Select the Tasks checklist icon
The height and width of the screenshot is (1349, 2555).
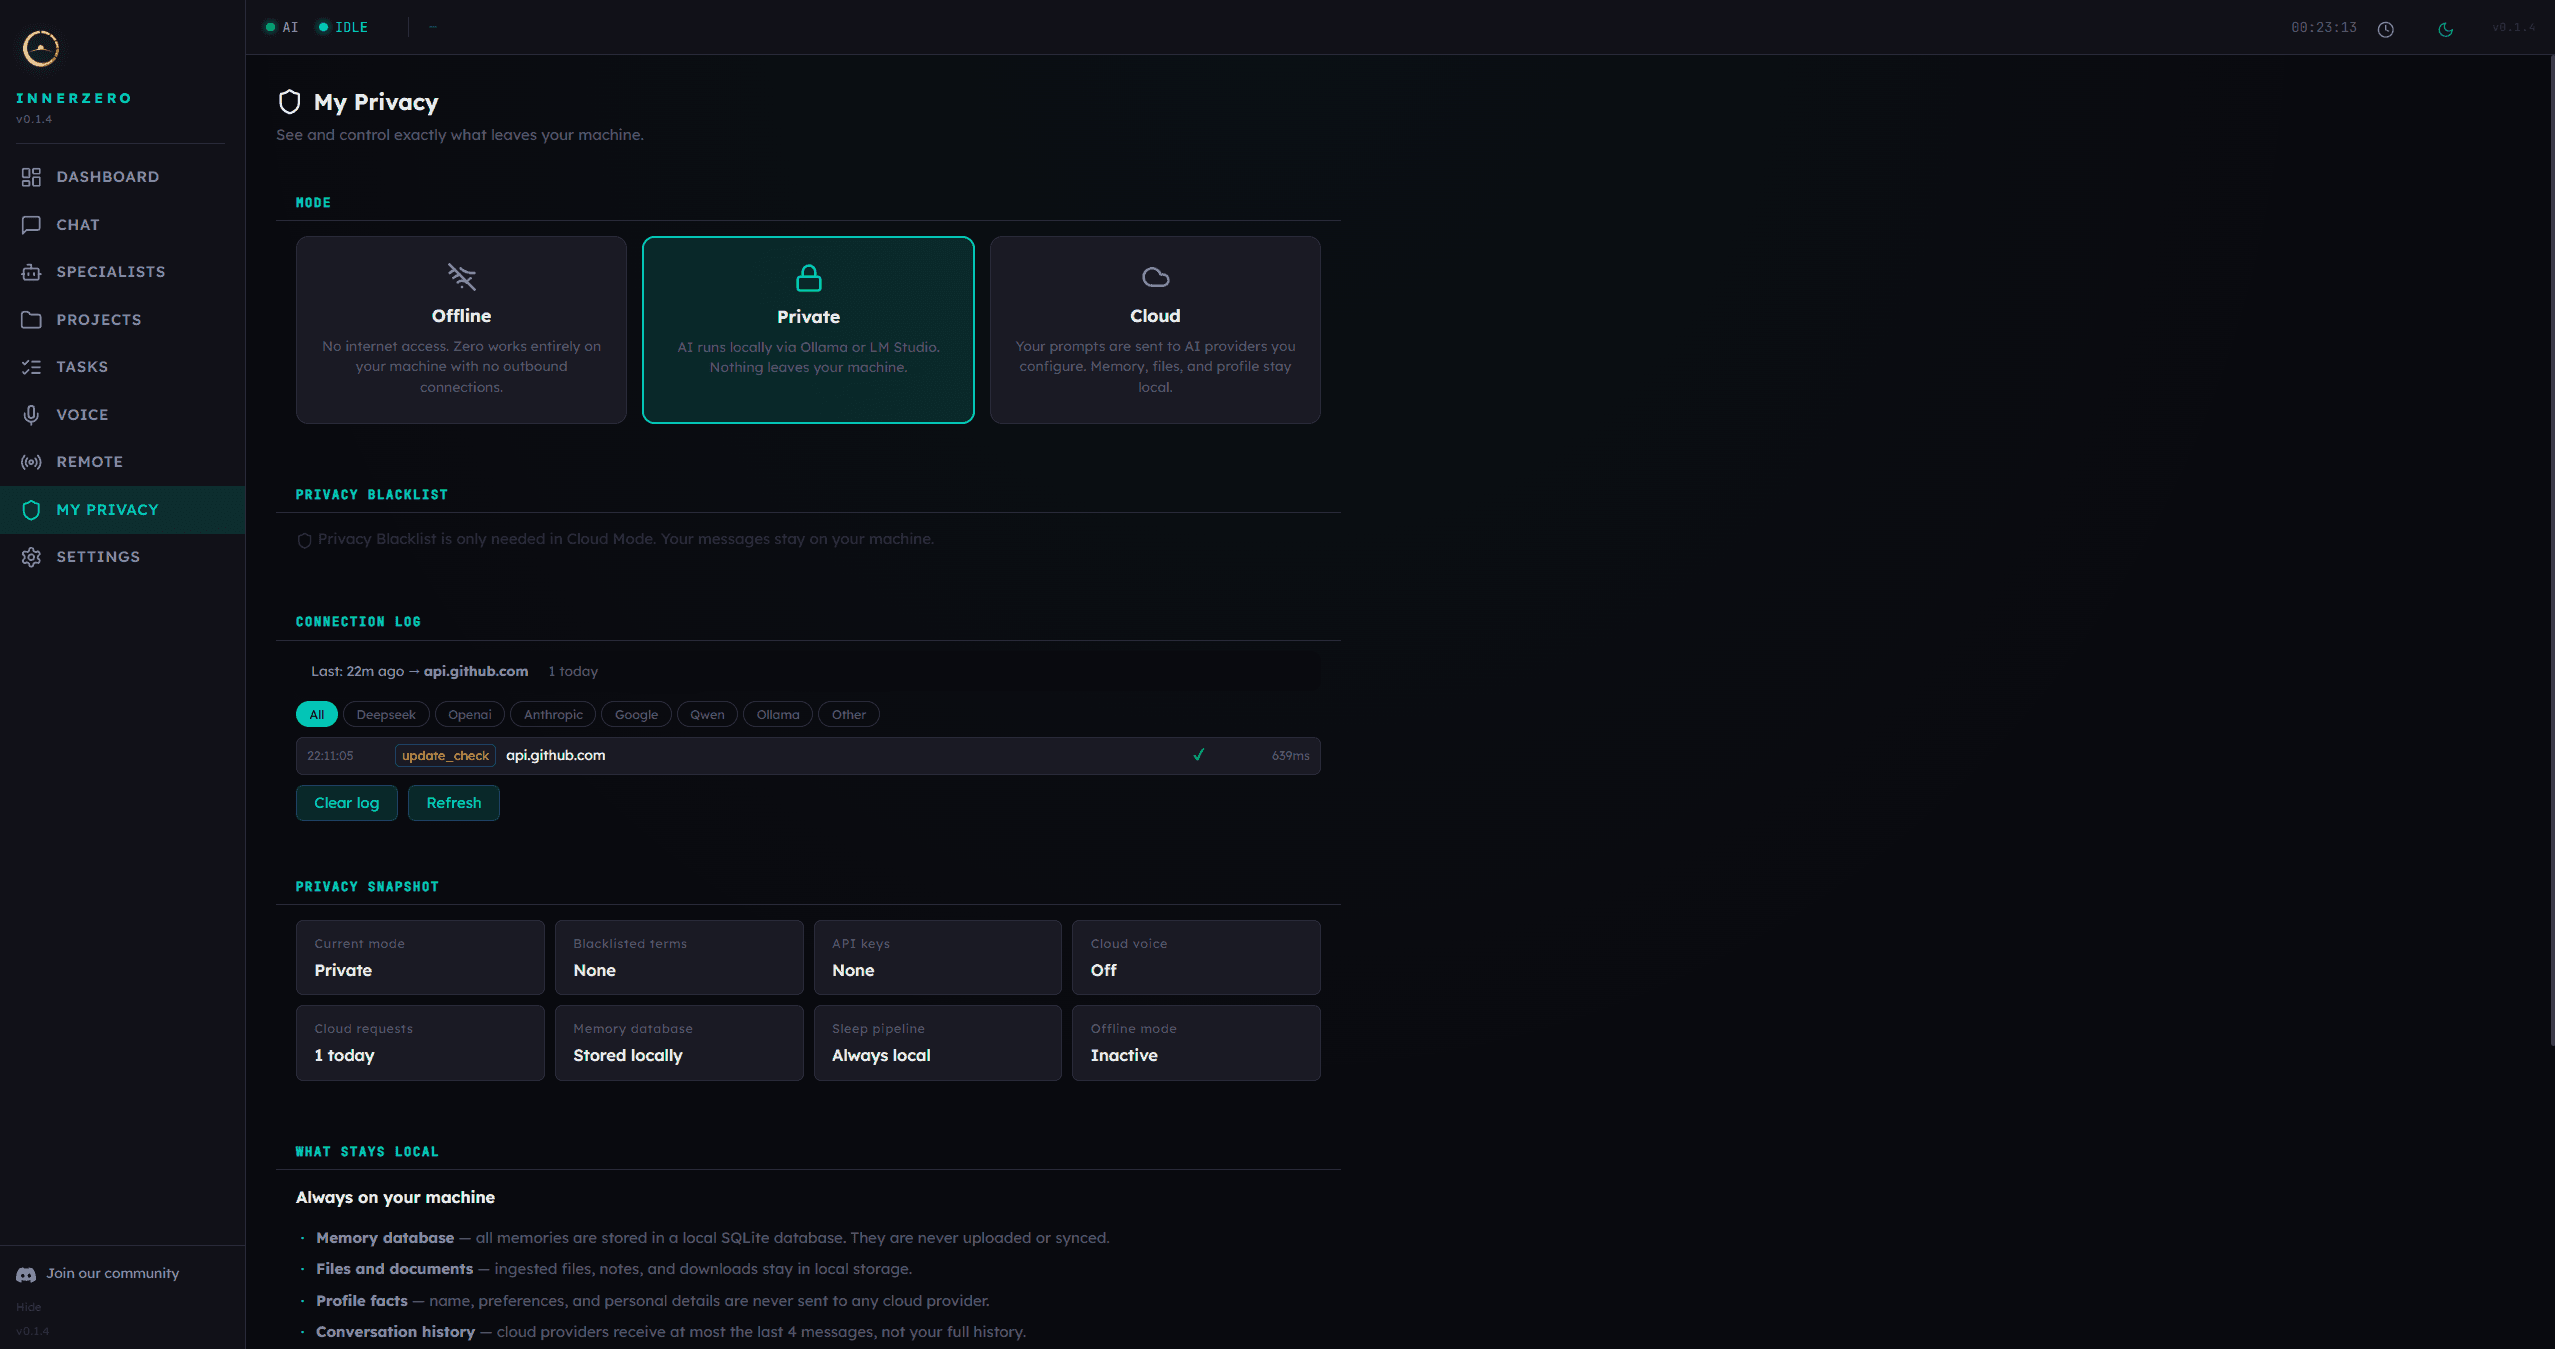pyautogui.click(x=31, y=367)
